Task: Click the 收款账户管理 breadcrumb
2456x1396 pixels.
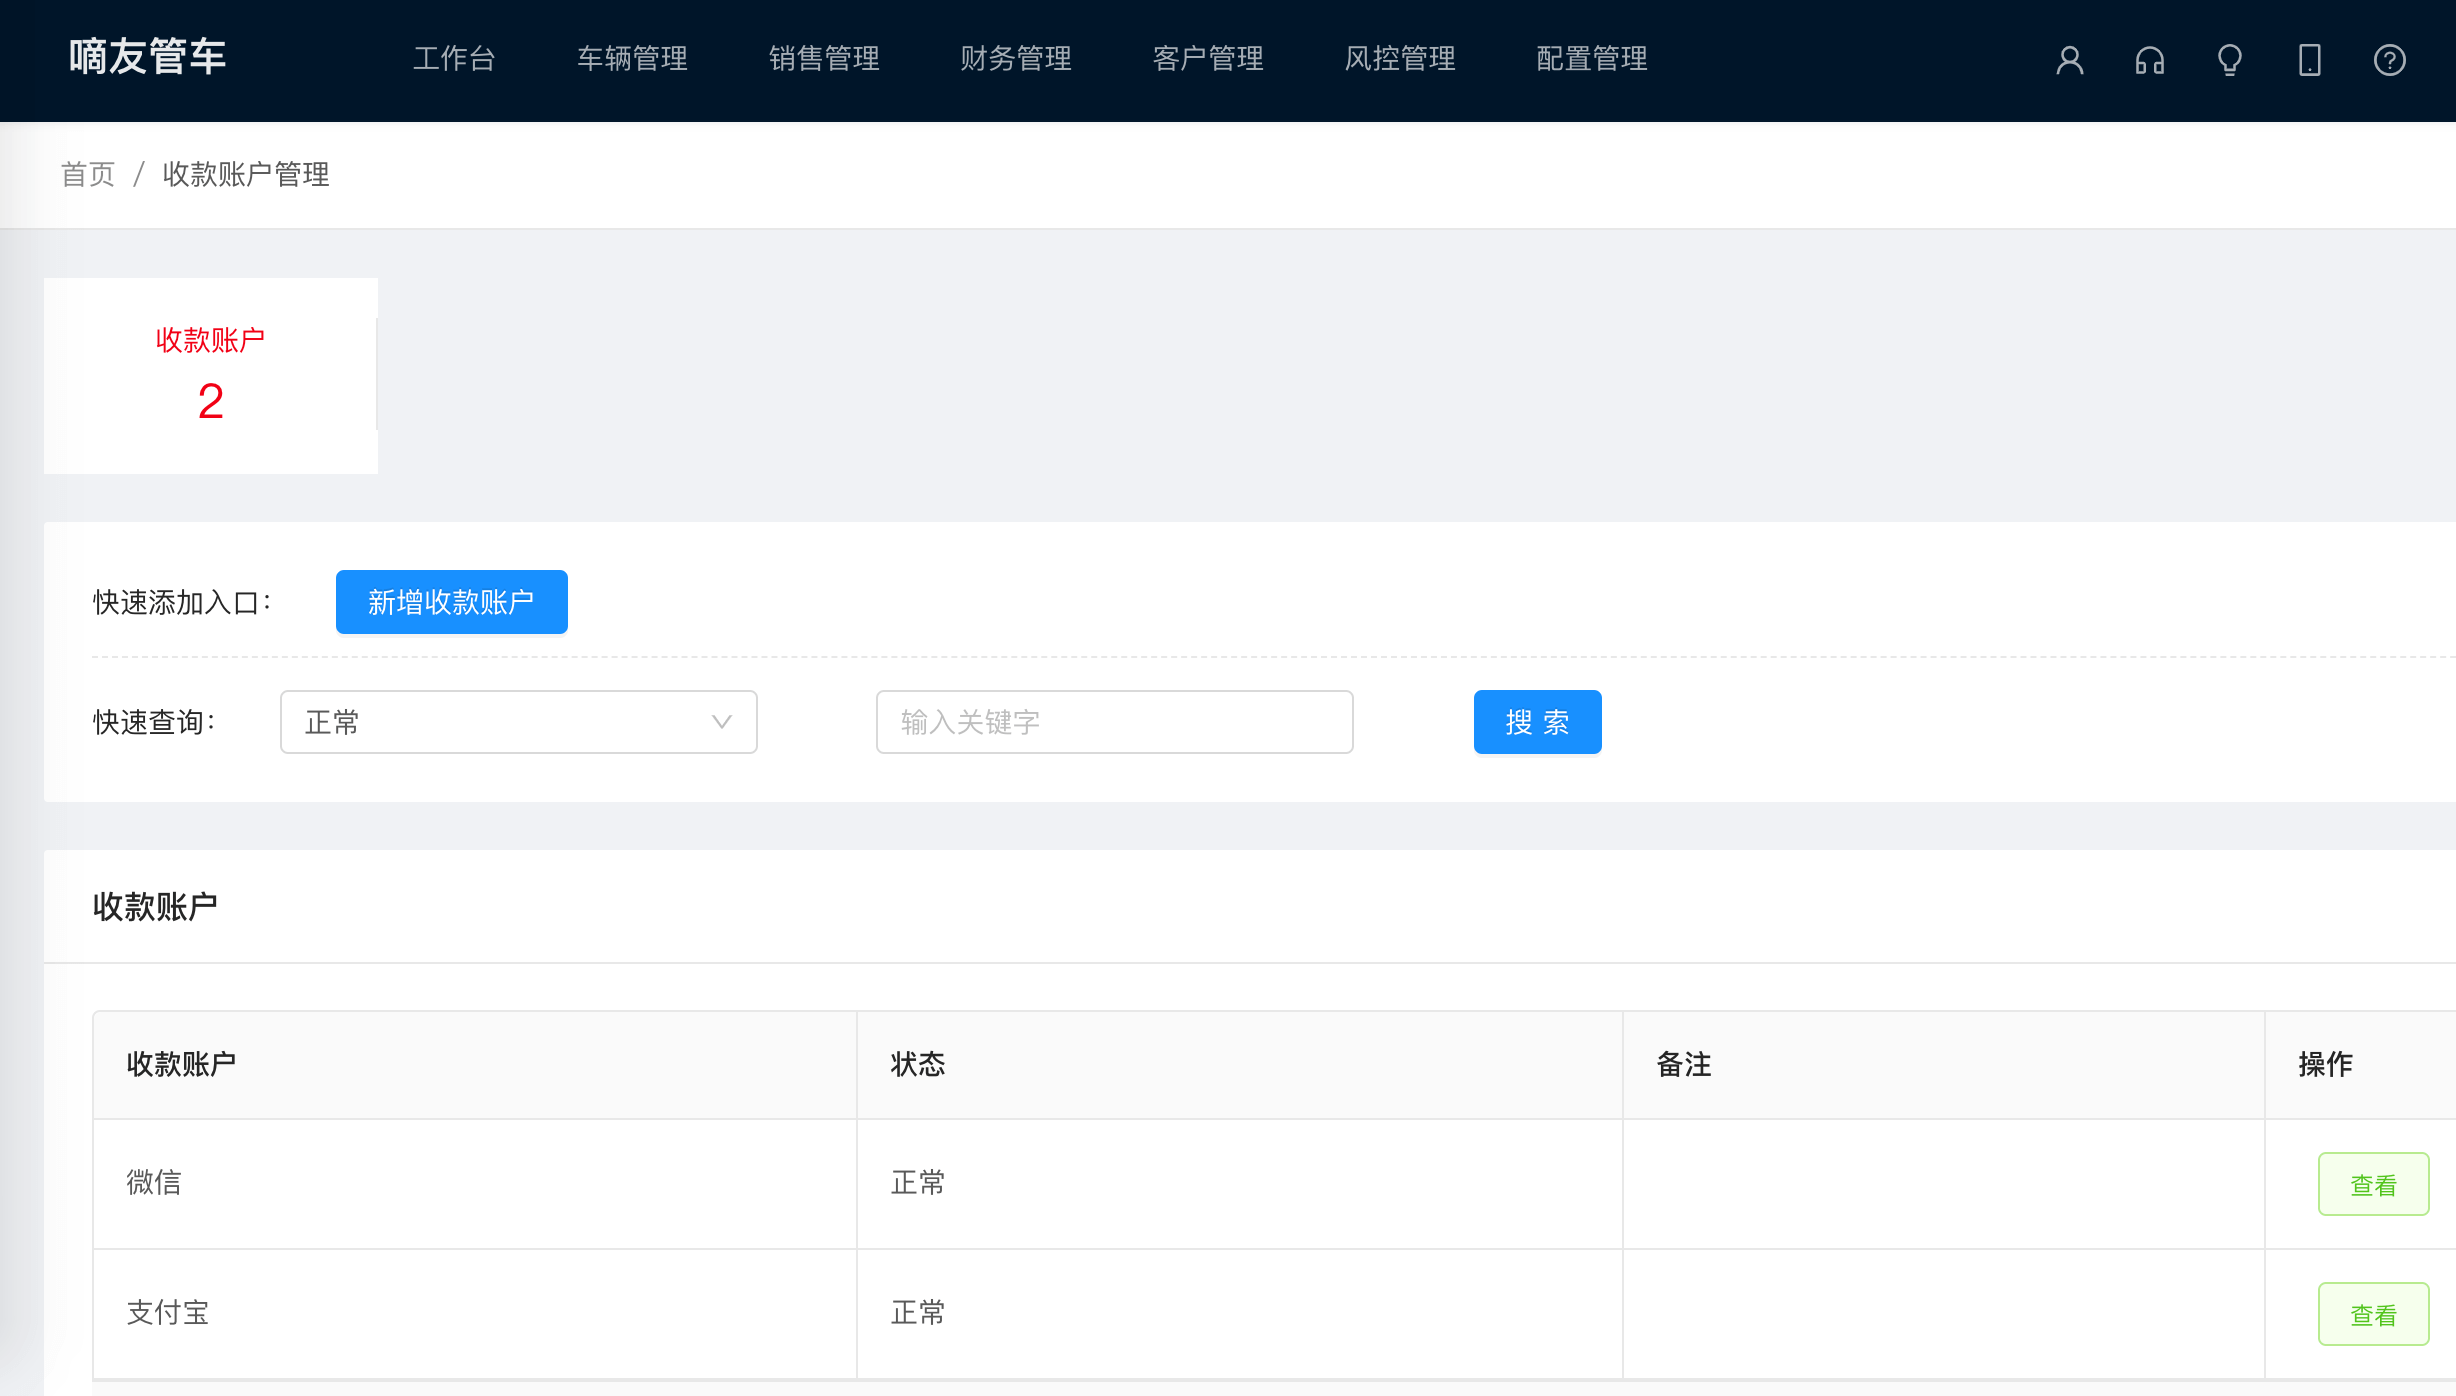Action: (x=246, y=174)
